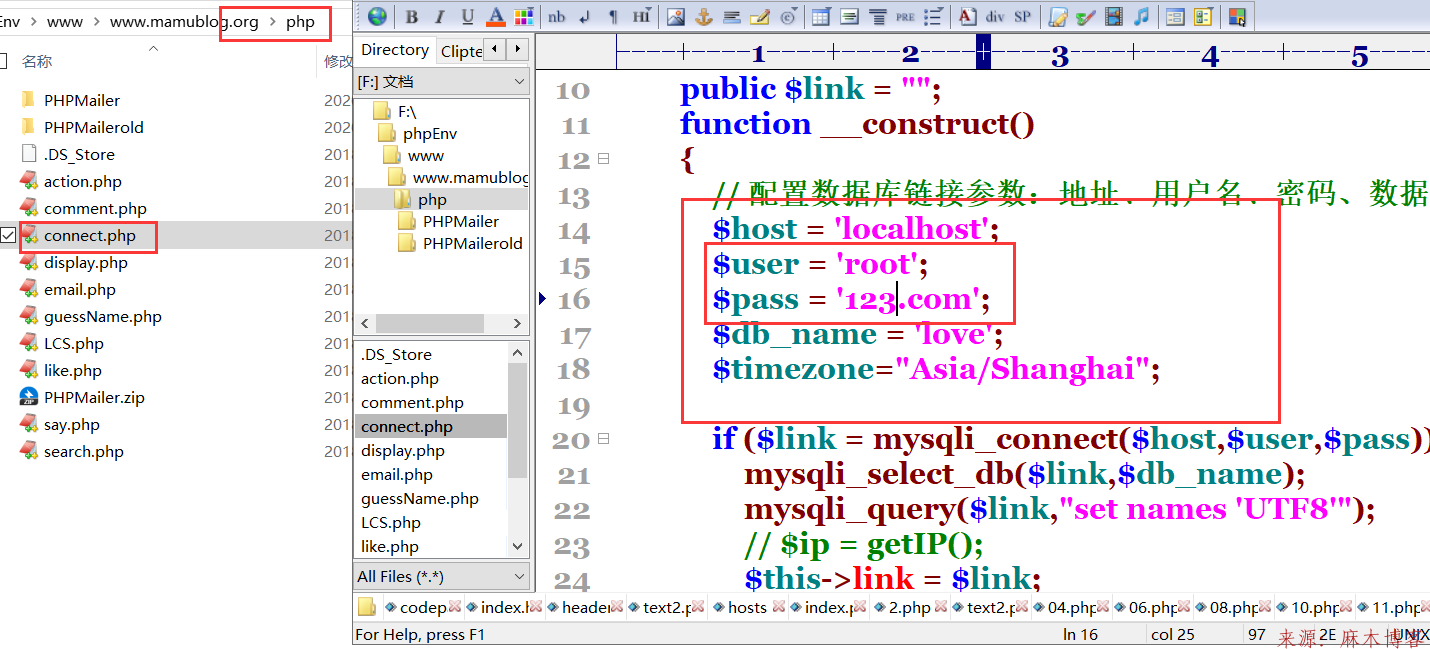Insert a line break tag icon

coord(584,16)
